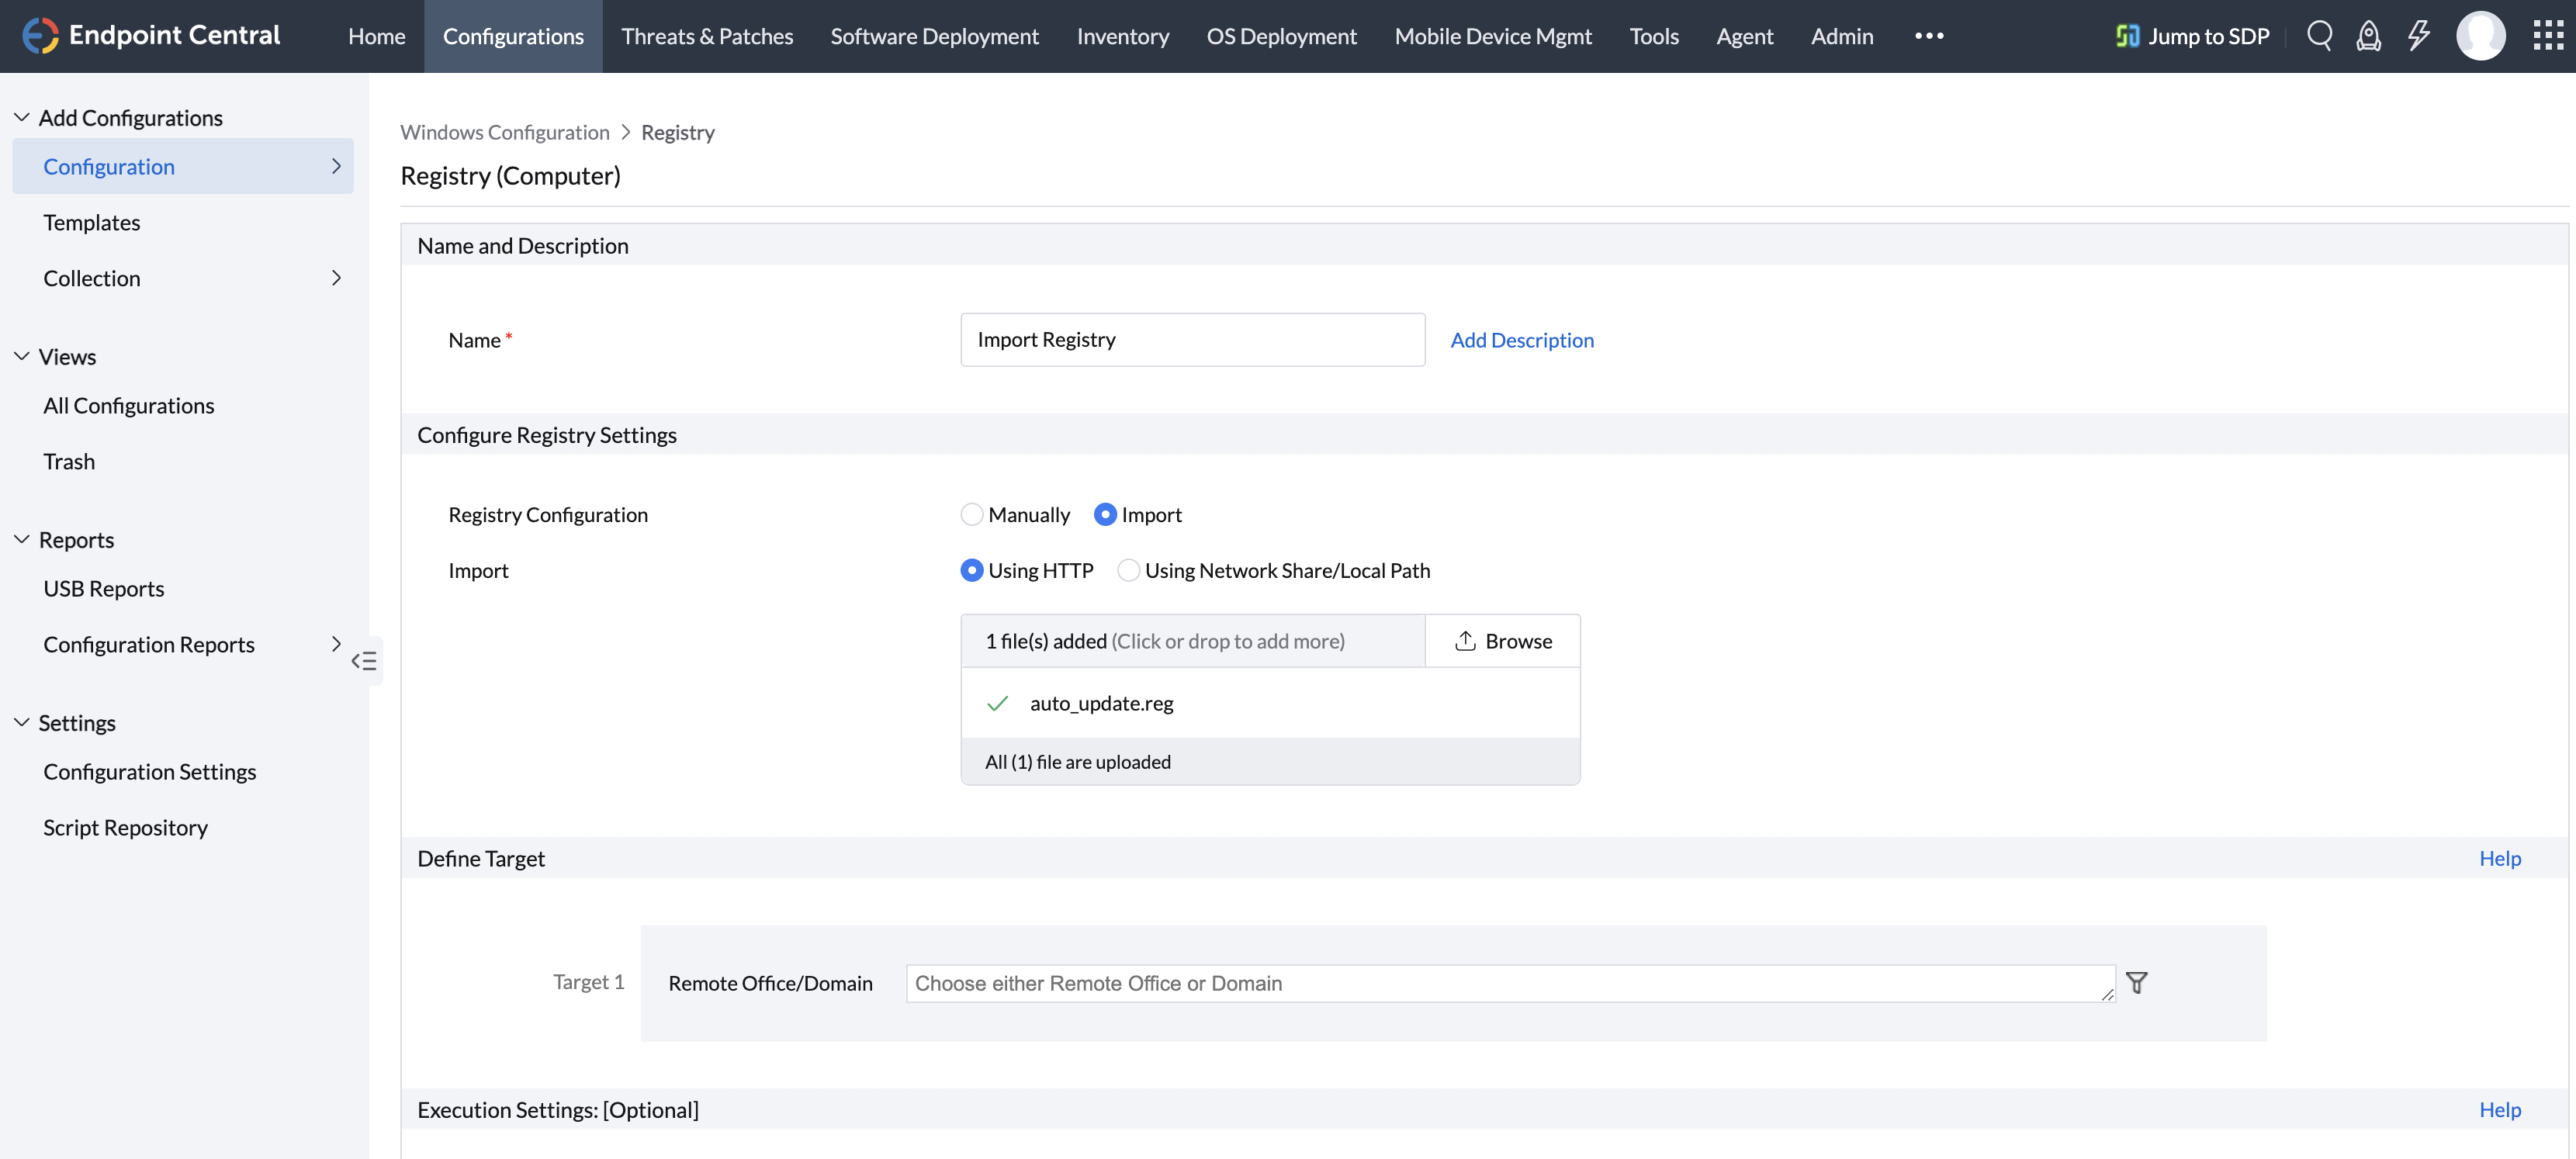
Task: Click the Remote Office or Domain field
Action: [x=1509, y=983]
